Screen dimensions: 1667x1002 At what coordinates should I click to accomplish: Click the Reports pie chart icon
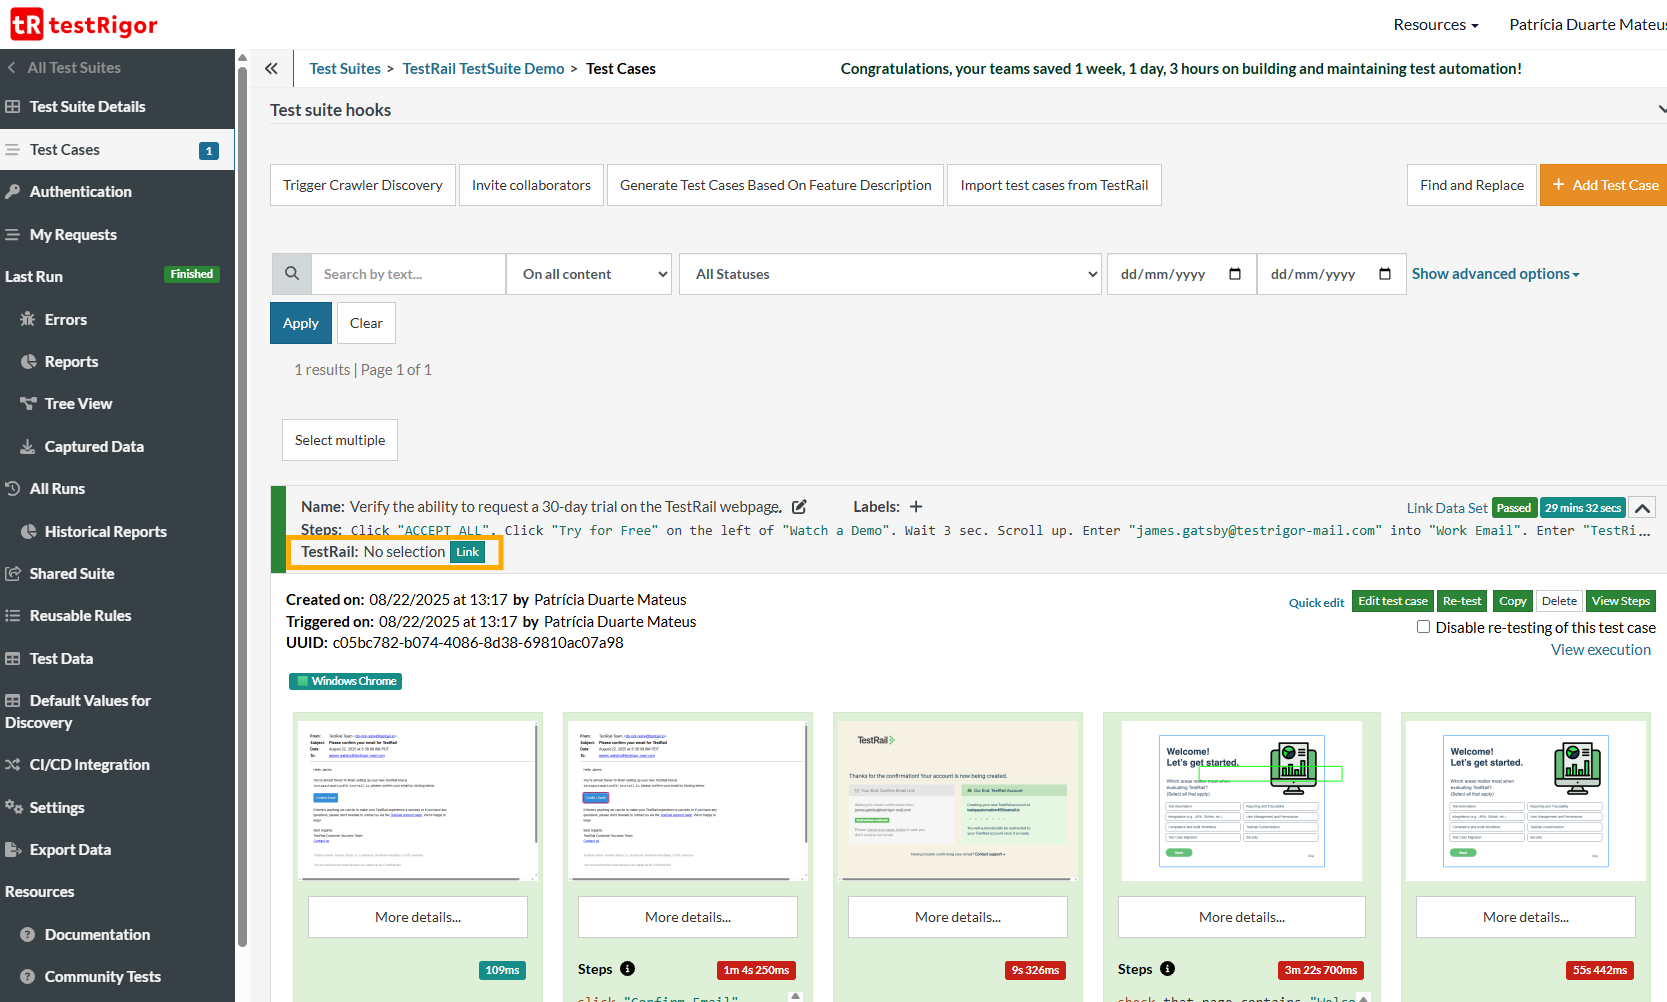pyautogui.click(x=28, y=362)
